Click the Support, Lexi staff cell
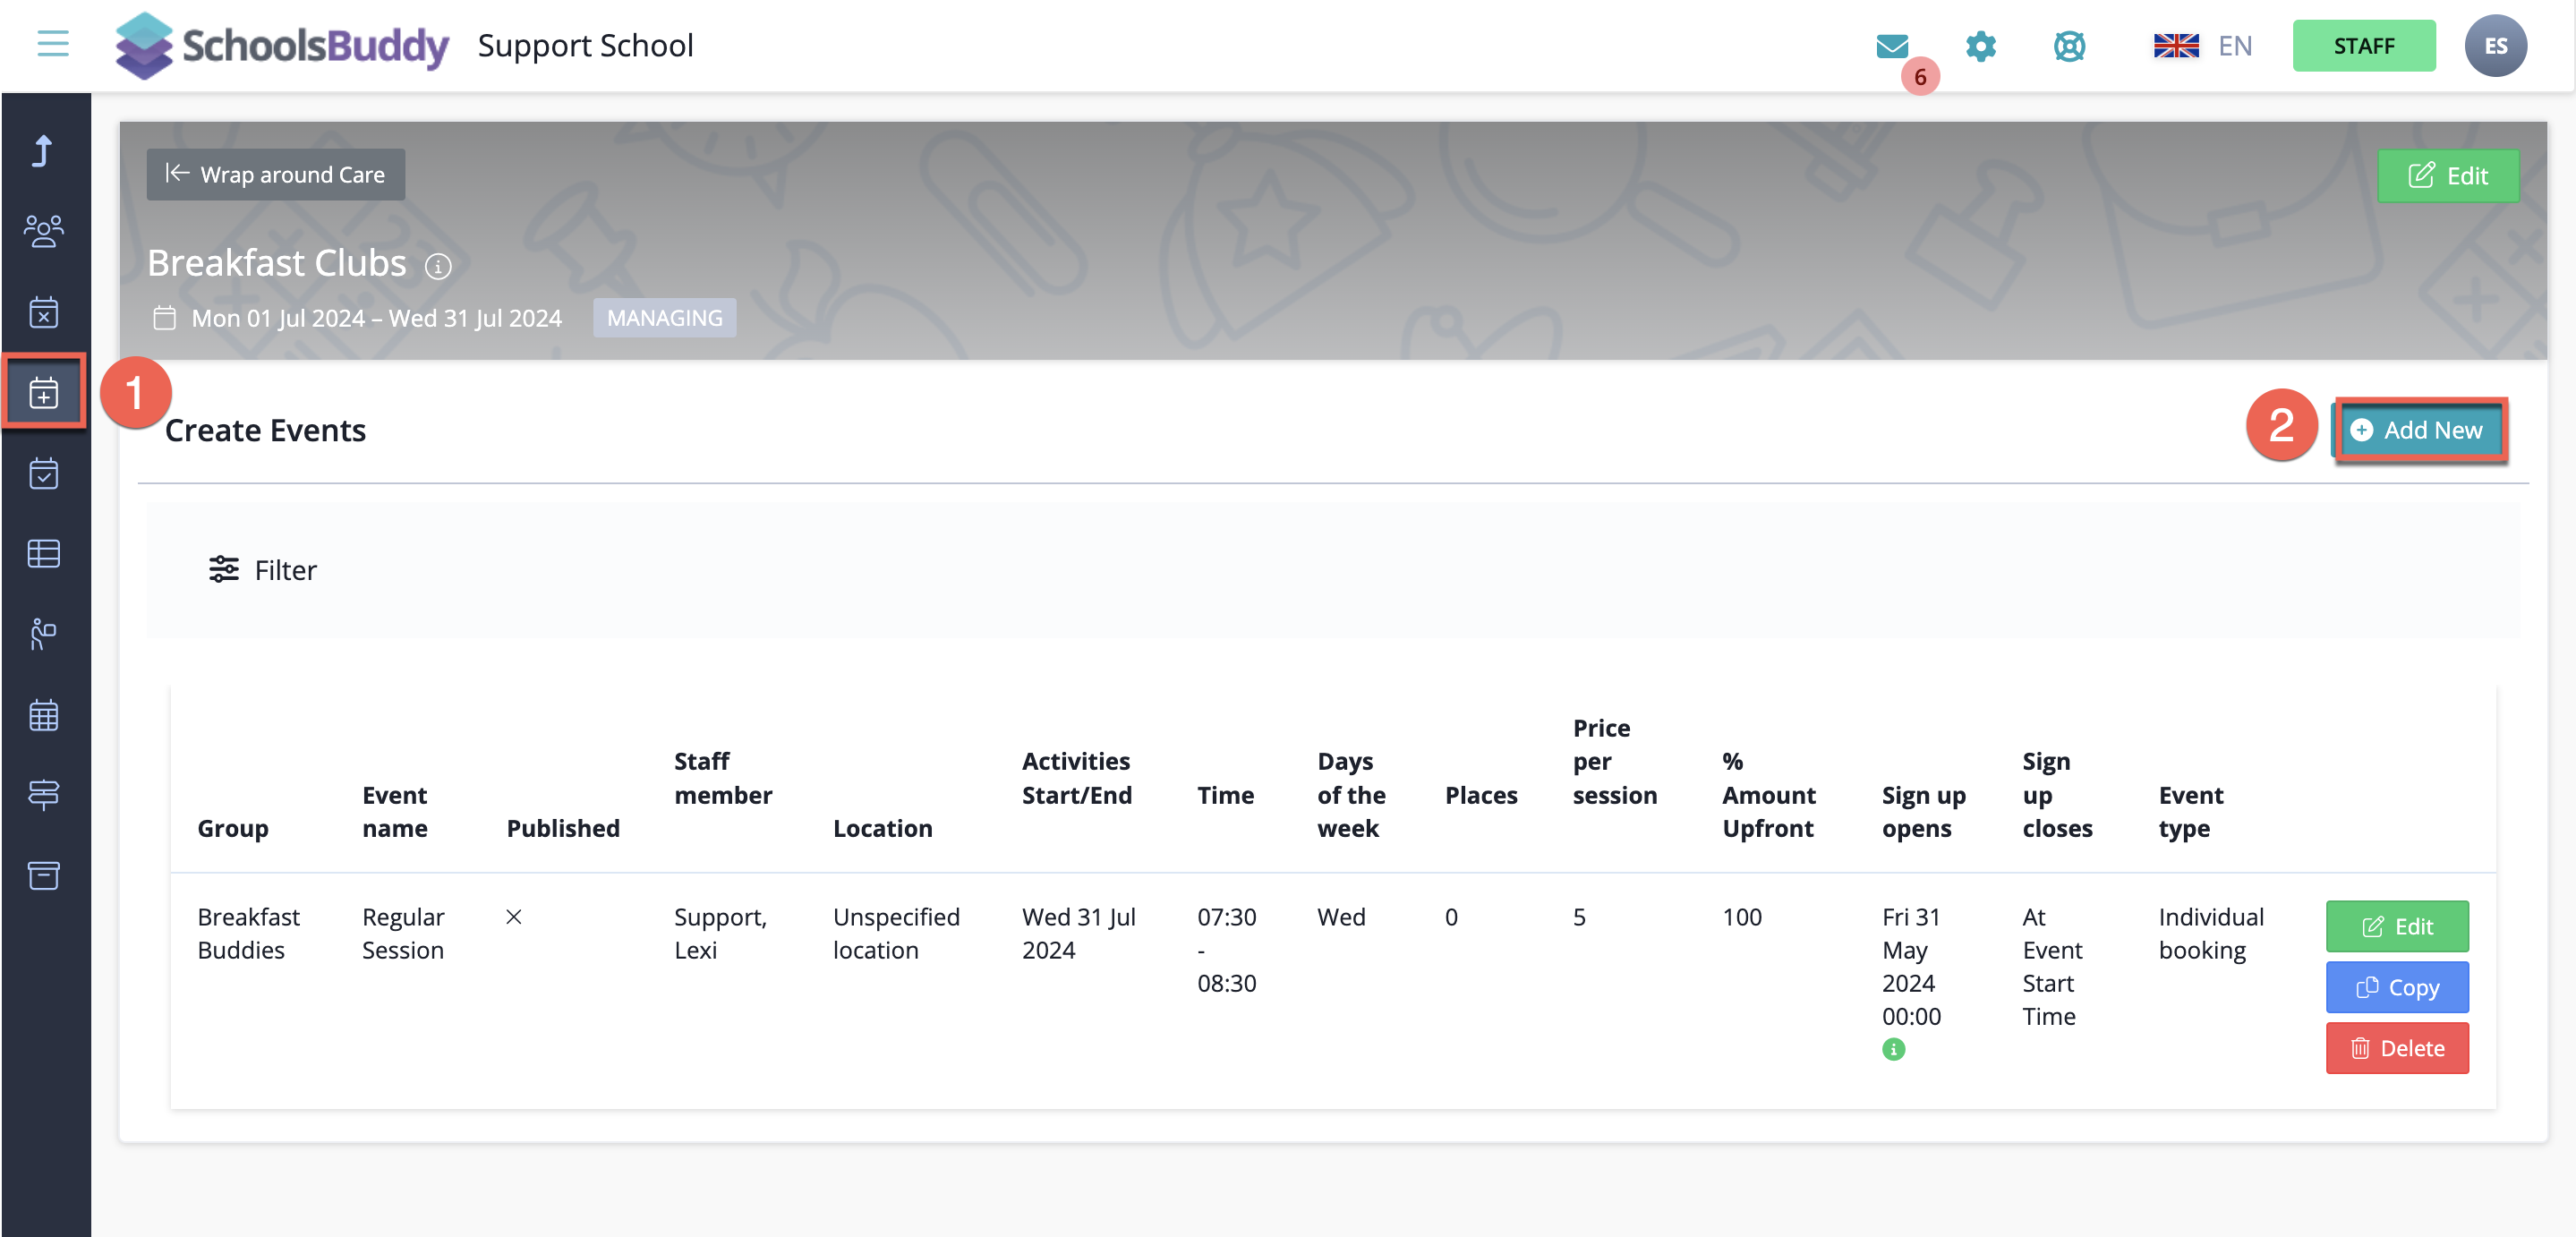Viewport: 2576px width, 1237px height. (720, 933)
